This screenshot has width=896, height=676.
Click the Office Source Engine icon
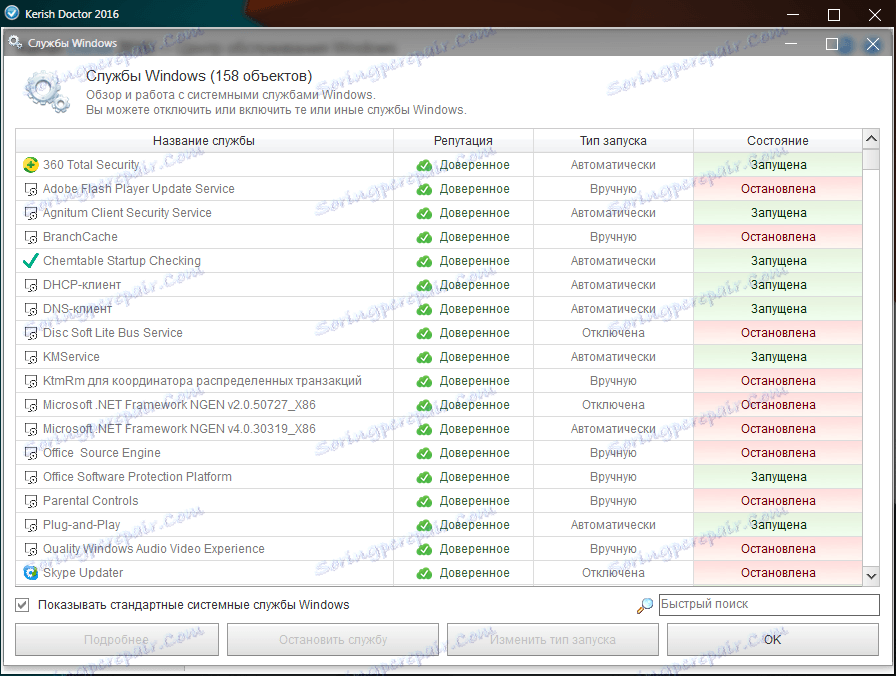30,453
